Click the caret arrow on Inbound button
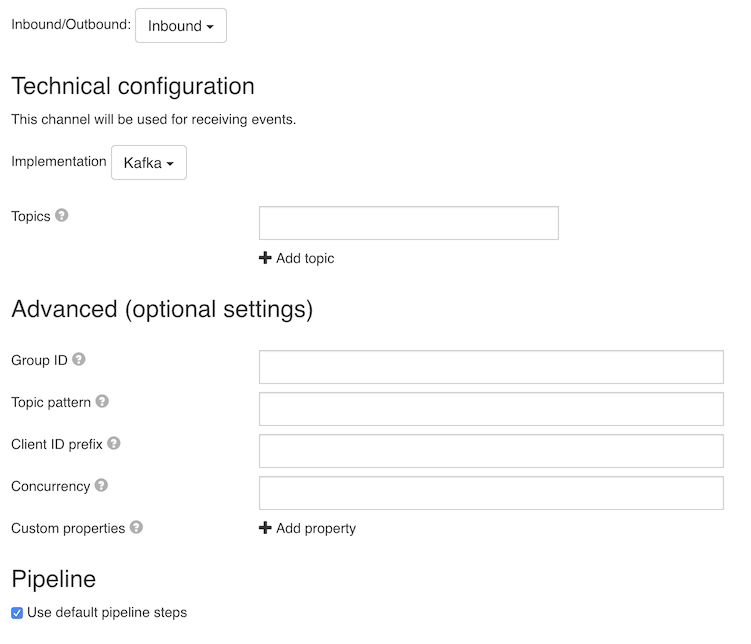 210,27
